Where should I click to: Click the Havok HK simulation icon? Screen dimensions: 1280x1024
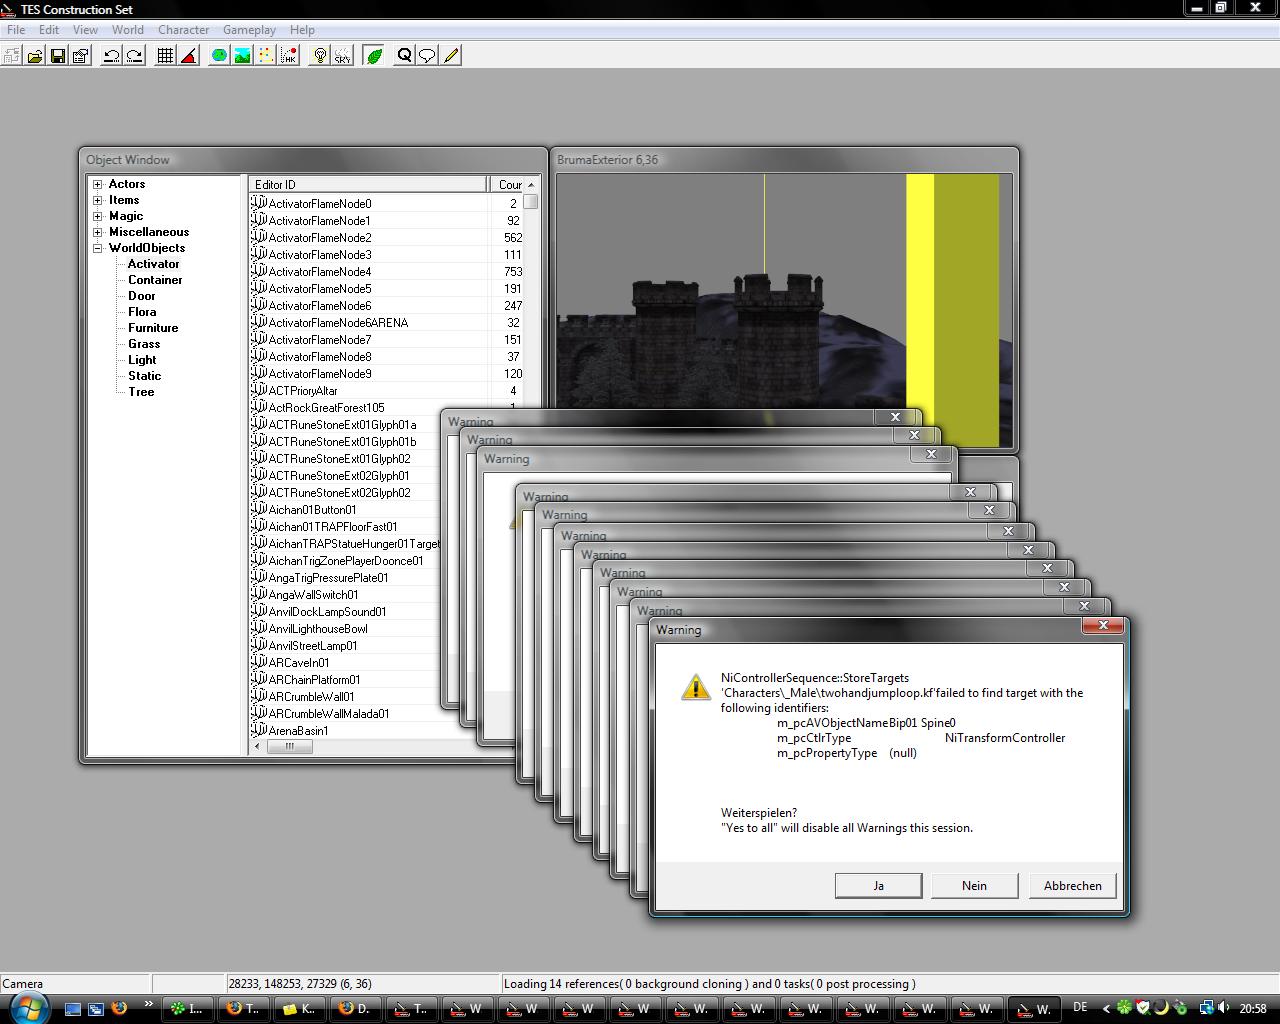pyautogui.click(x=288, y=56)
